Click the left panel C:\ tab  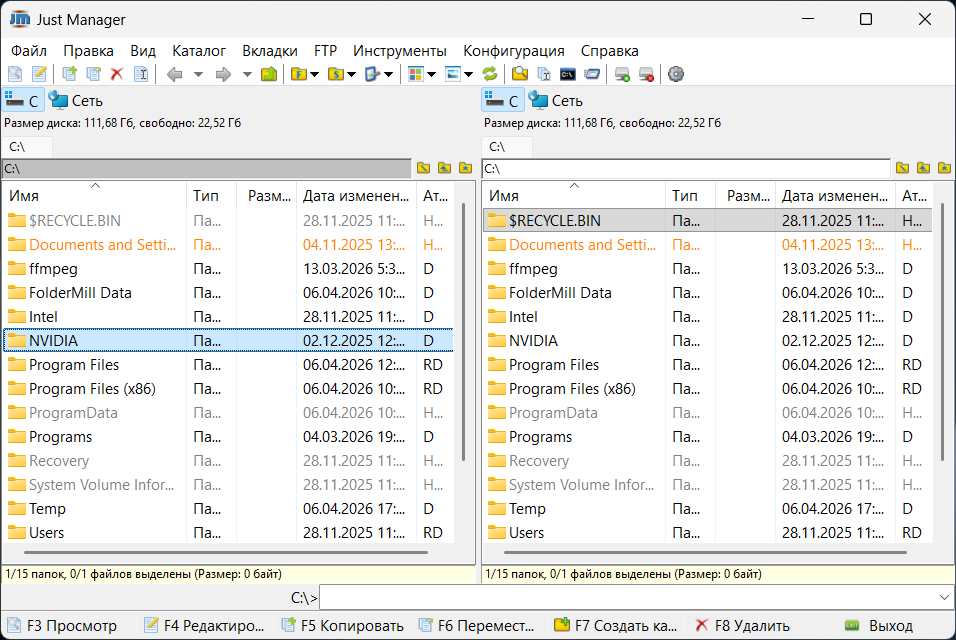tap(27, 147)
